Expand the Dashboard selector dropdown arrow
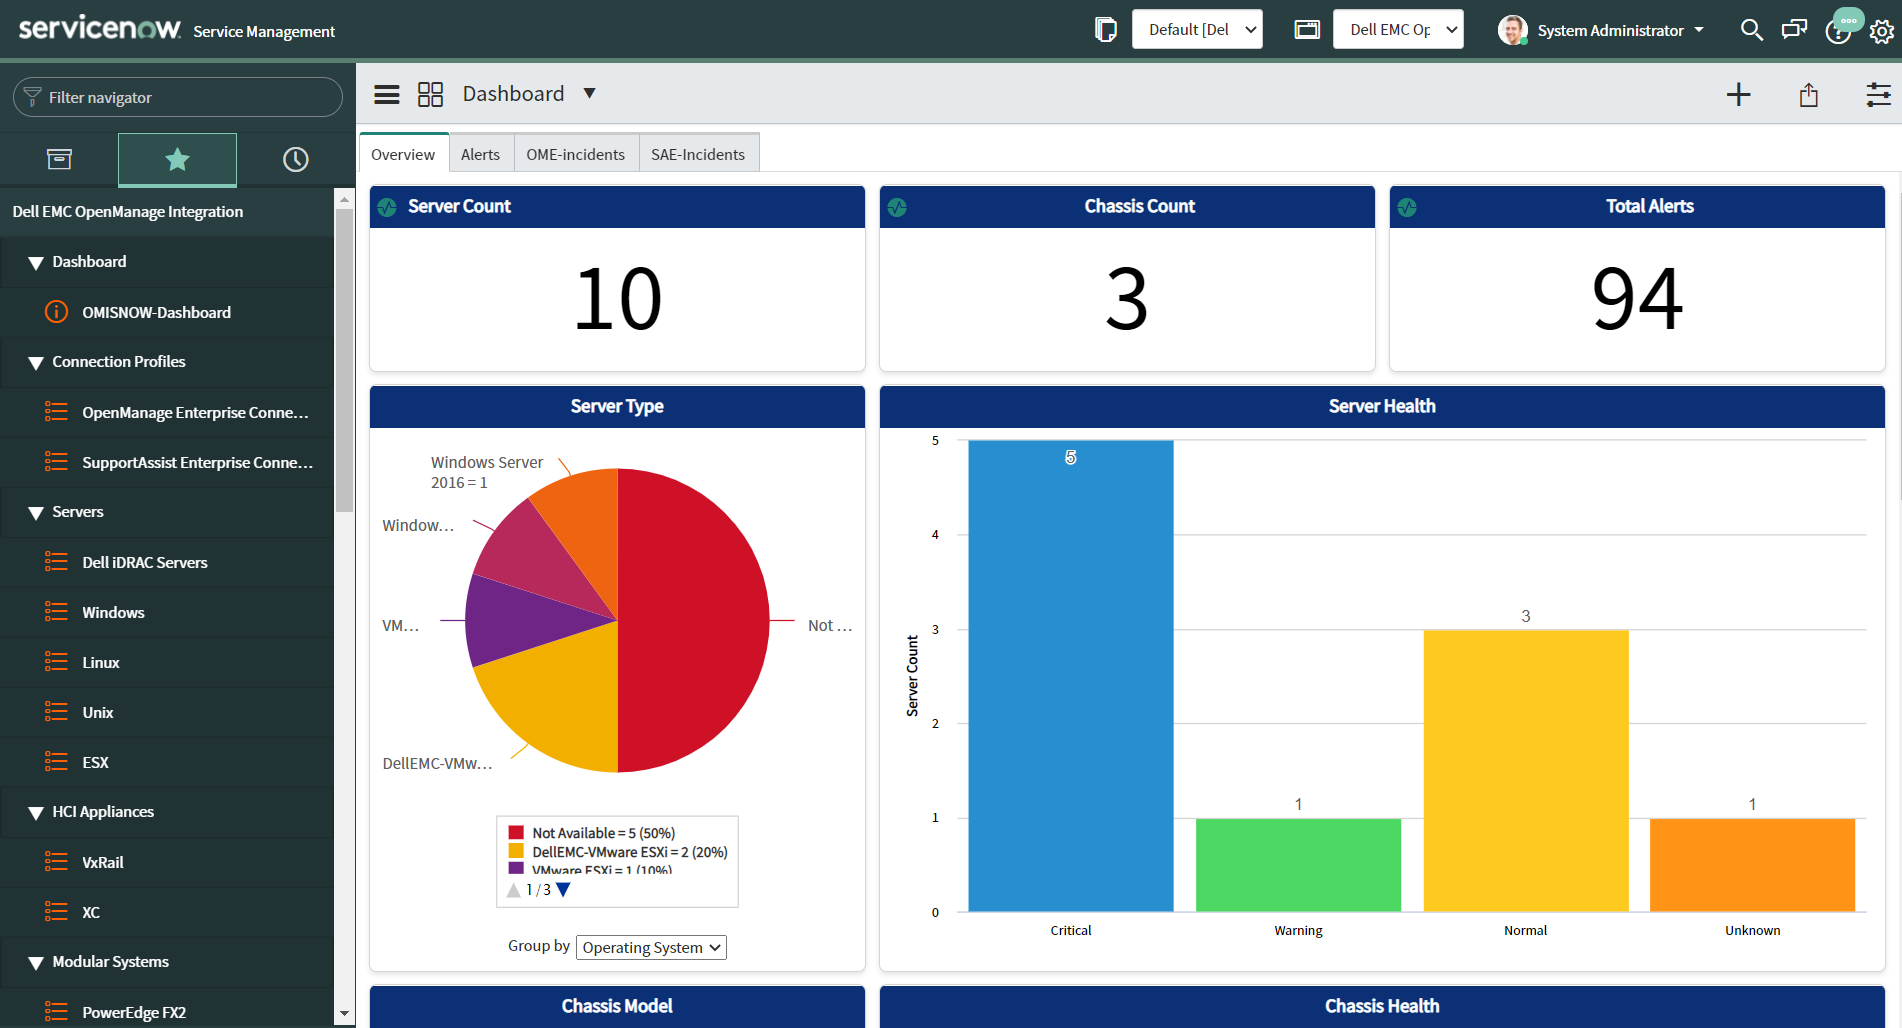The height and width of the screenshot is (1028, 1902). (x=590, y=93)
